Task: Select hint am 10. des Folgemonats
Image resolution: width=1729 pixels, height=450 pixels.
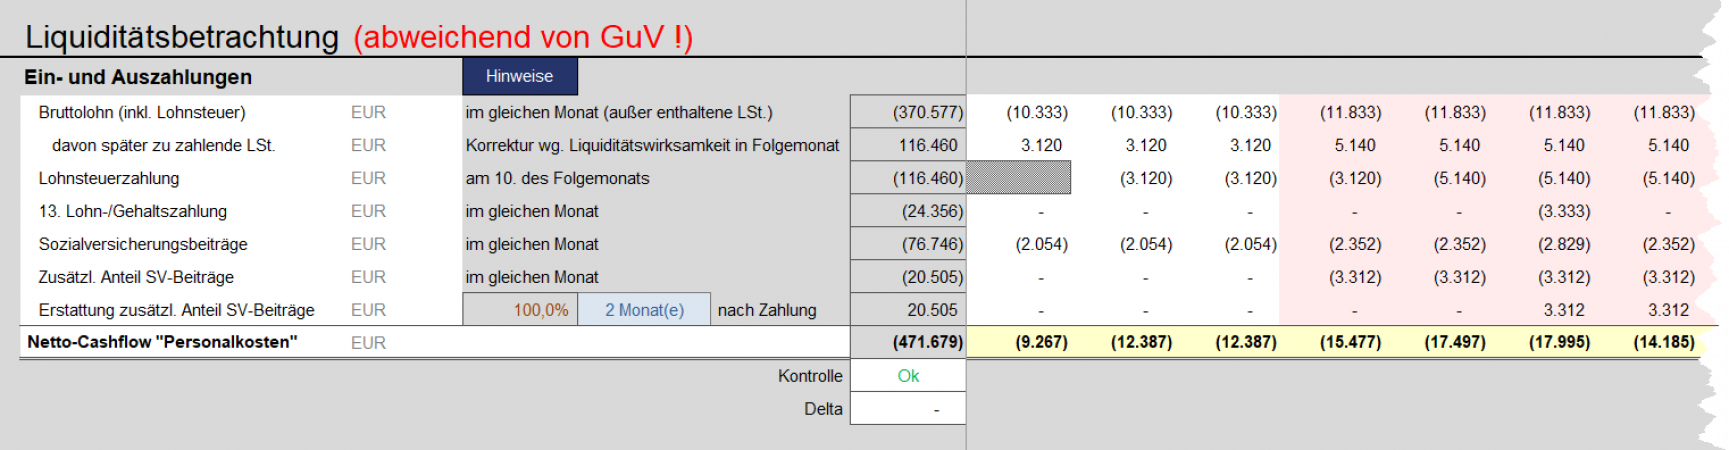Action: click(x=557, y=179)
